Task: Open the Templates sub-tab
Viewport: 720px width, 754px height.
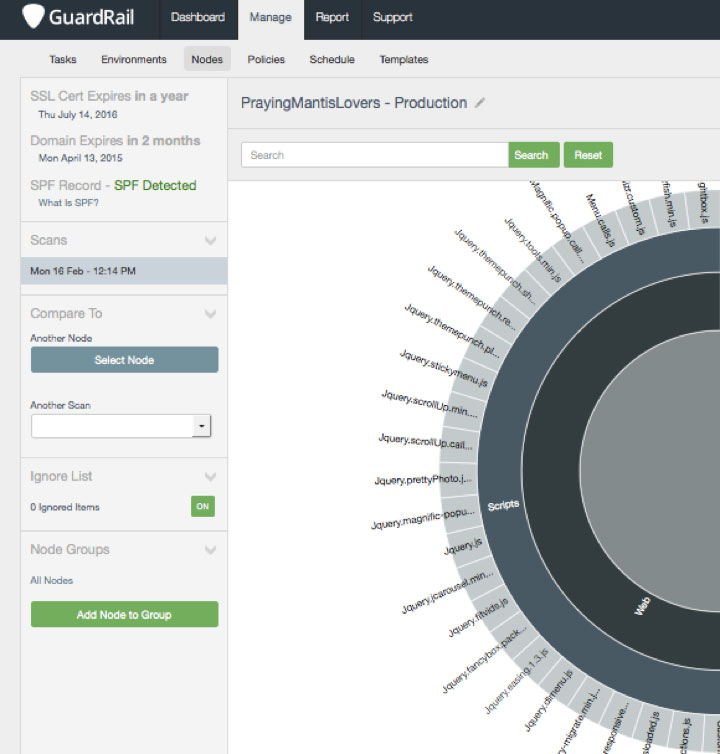Action: (x=404, y=59)
